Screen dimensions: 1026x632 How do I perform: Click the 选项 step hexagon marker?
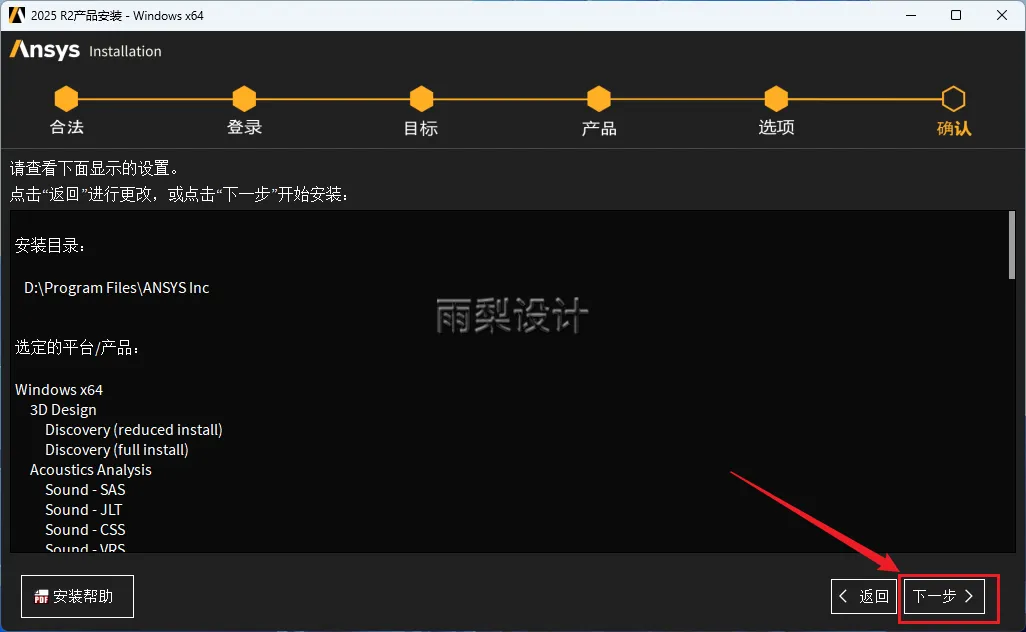tap(776, 99)
